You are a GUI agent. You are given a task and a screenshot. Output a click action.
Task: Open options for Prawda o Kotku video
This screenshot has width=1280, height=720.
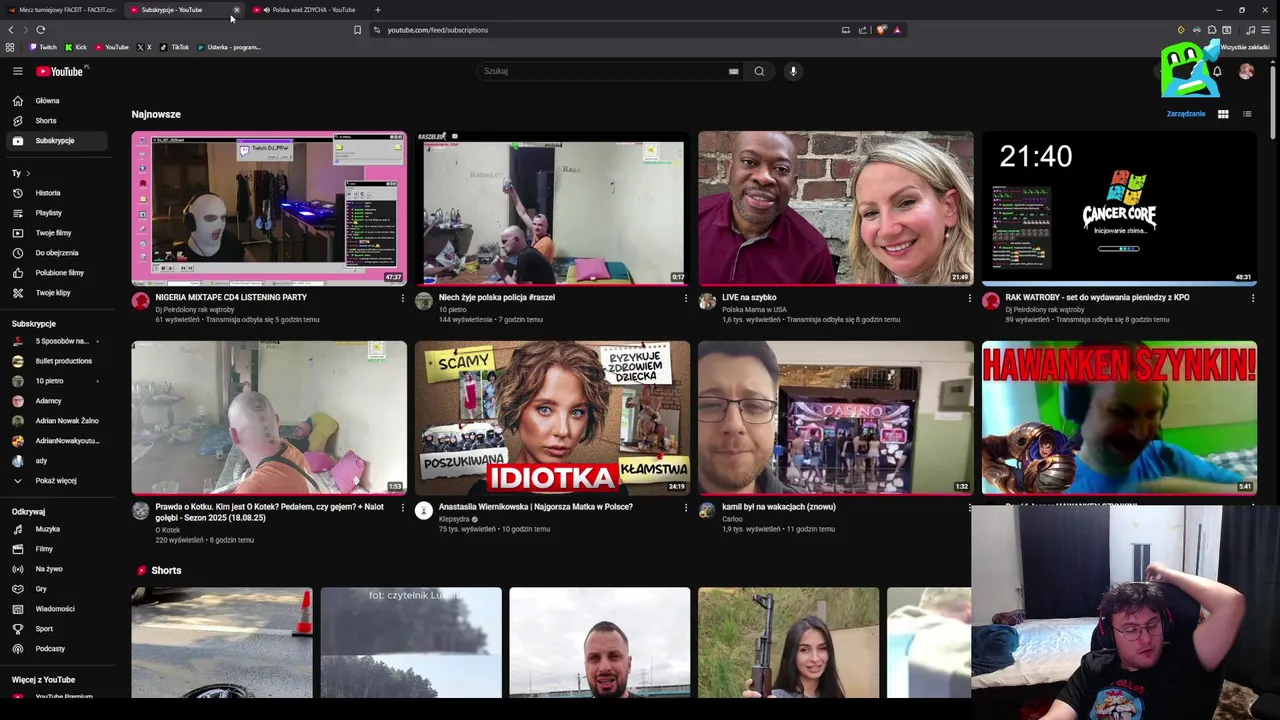[x=402, y=508]
